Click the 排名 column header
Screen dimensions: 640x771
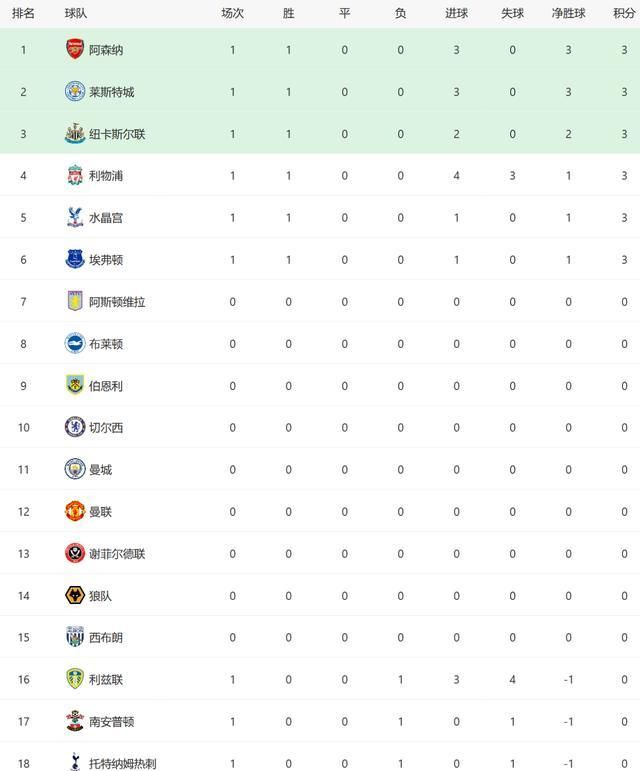(23, 14)
